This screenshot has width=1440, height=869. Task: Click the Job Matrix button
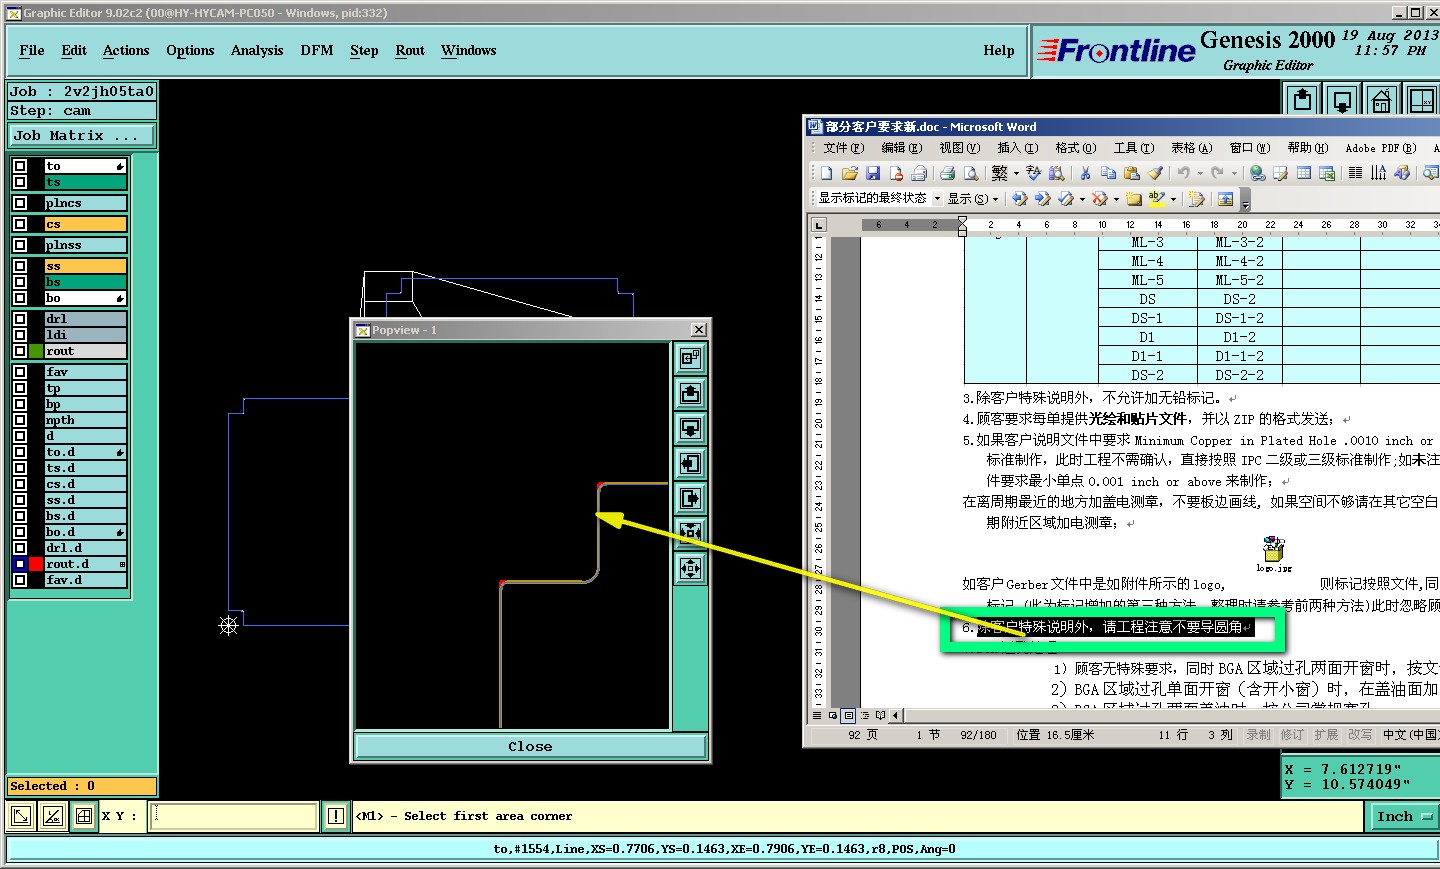(83, 135)
